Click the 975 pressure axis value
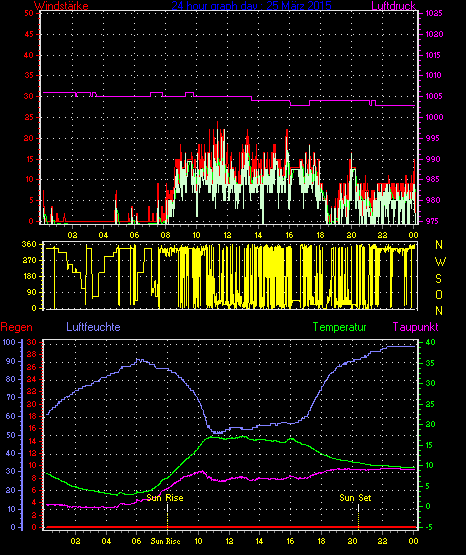 433,221
